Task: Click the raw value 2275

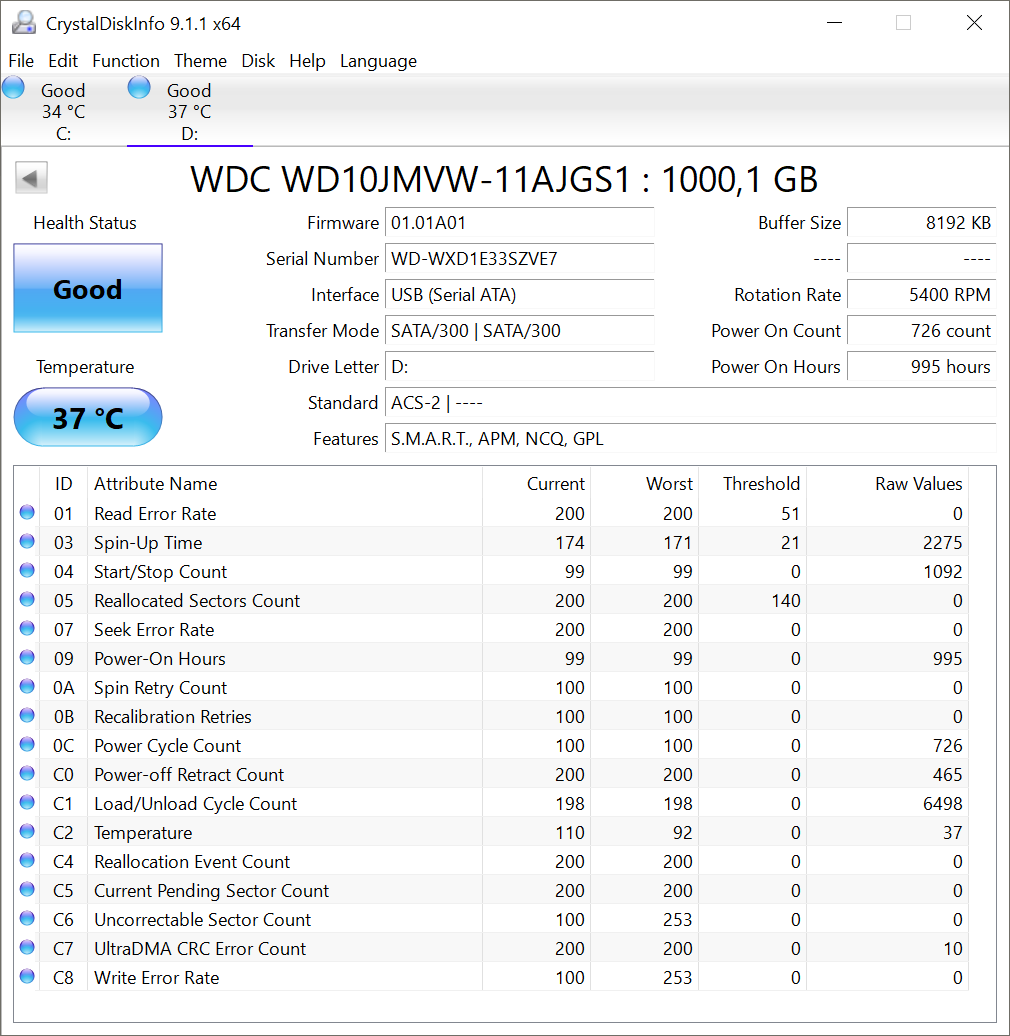Action: click(943, 542)
